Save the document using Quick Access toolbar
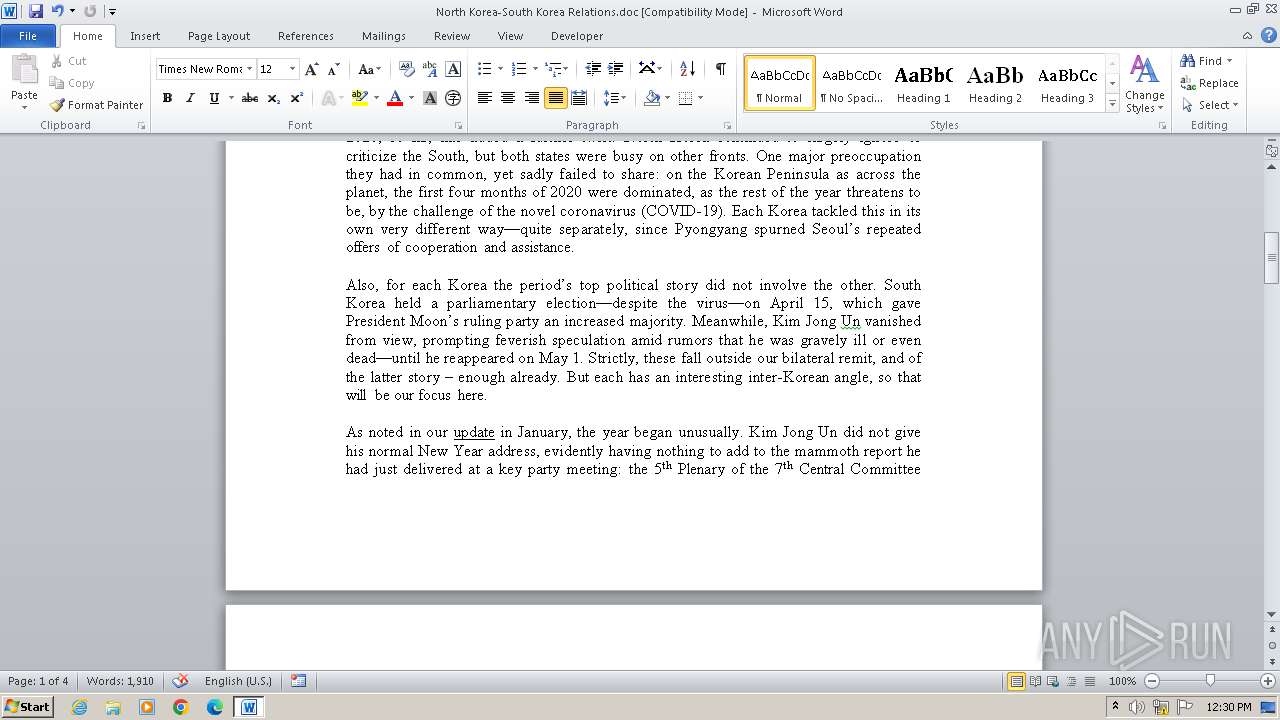The height and width of the screenshot is (720, 1280). pyautogui.click(x=36, y=11)
